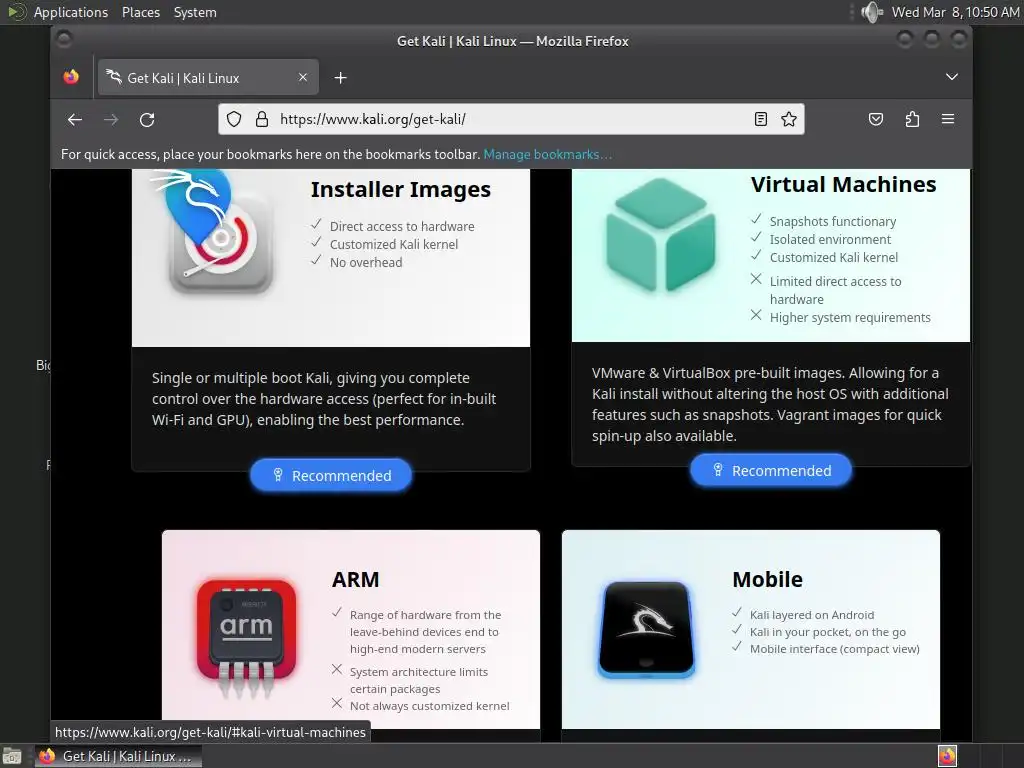
Task: Click the Virtual Machines heading
Action: 843,185
